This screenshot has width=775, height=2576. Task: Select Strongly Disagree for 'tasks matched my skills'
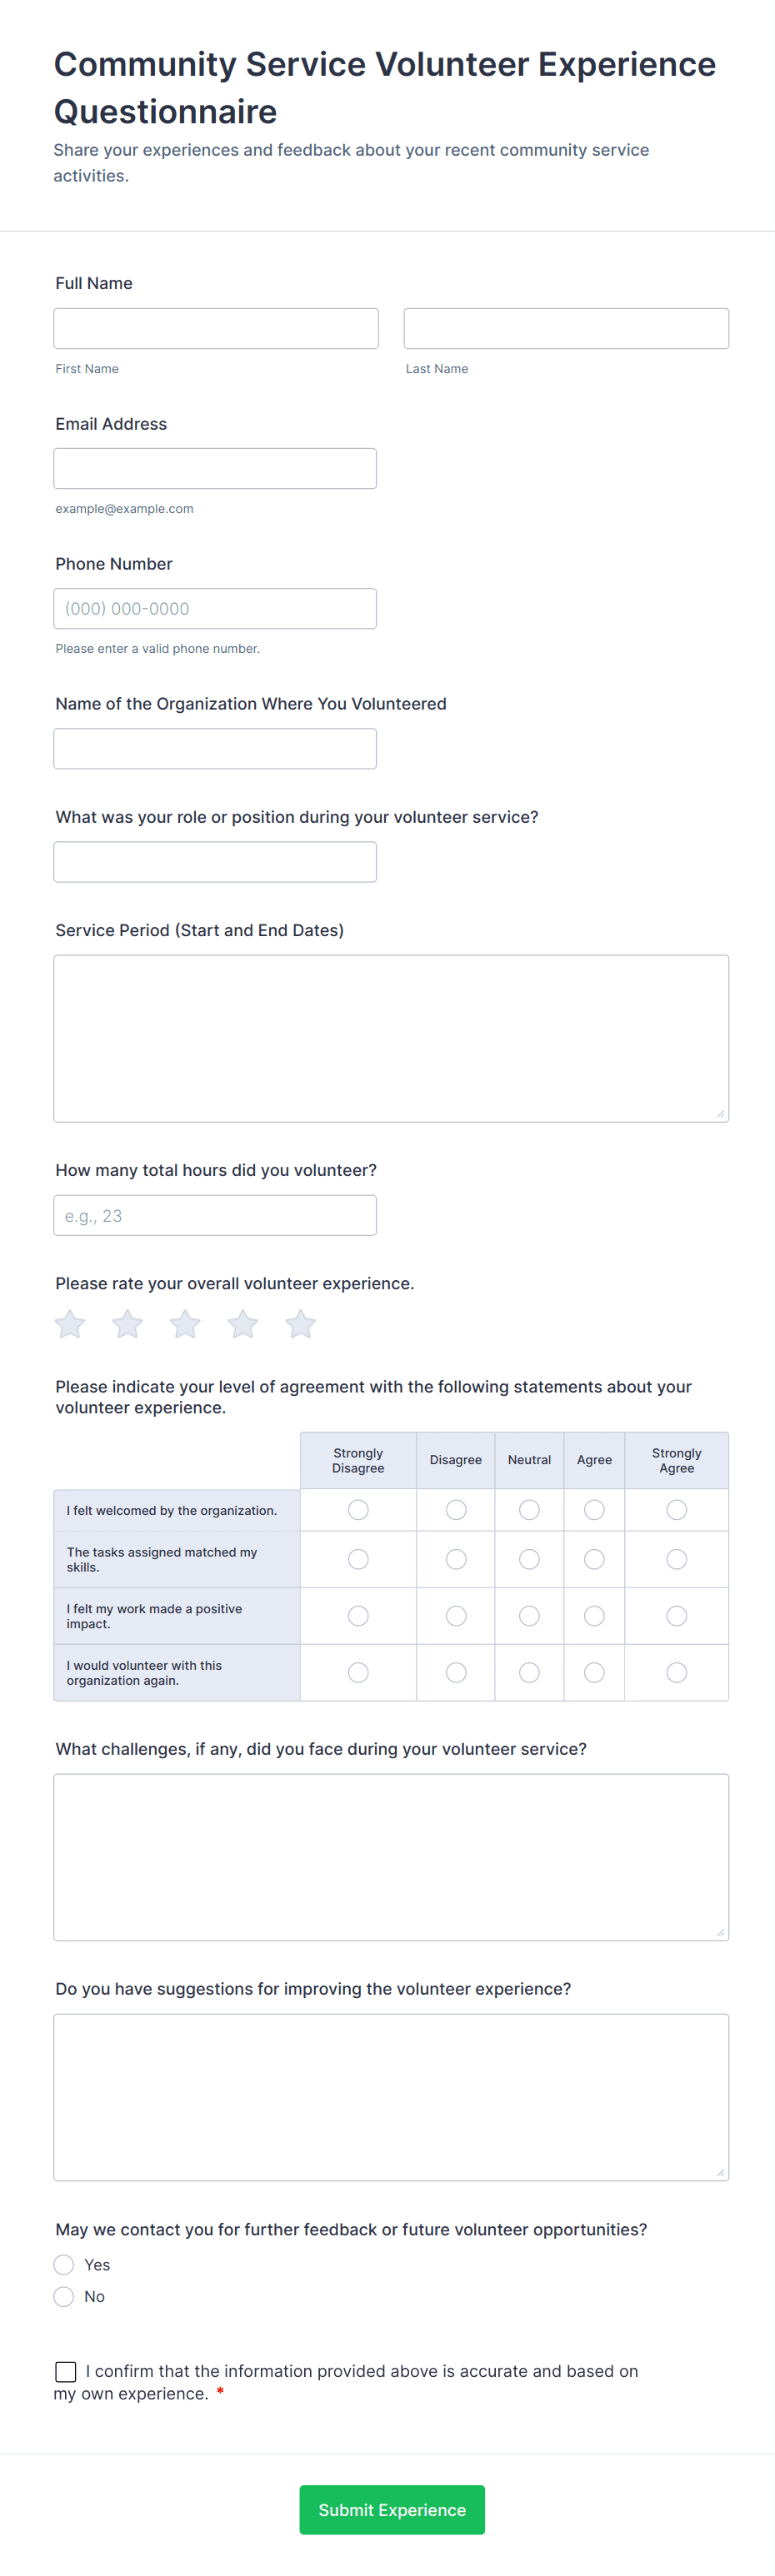(x=357, y=1559)
